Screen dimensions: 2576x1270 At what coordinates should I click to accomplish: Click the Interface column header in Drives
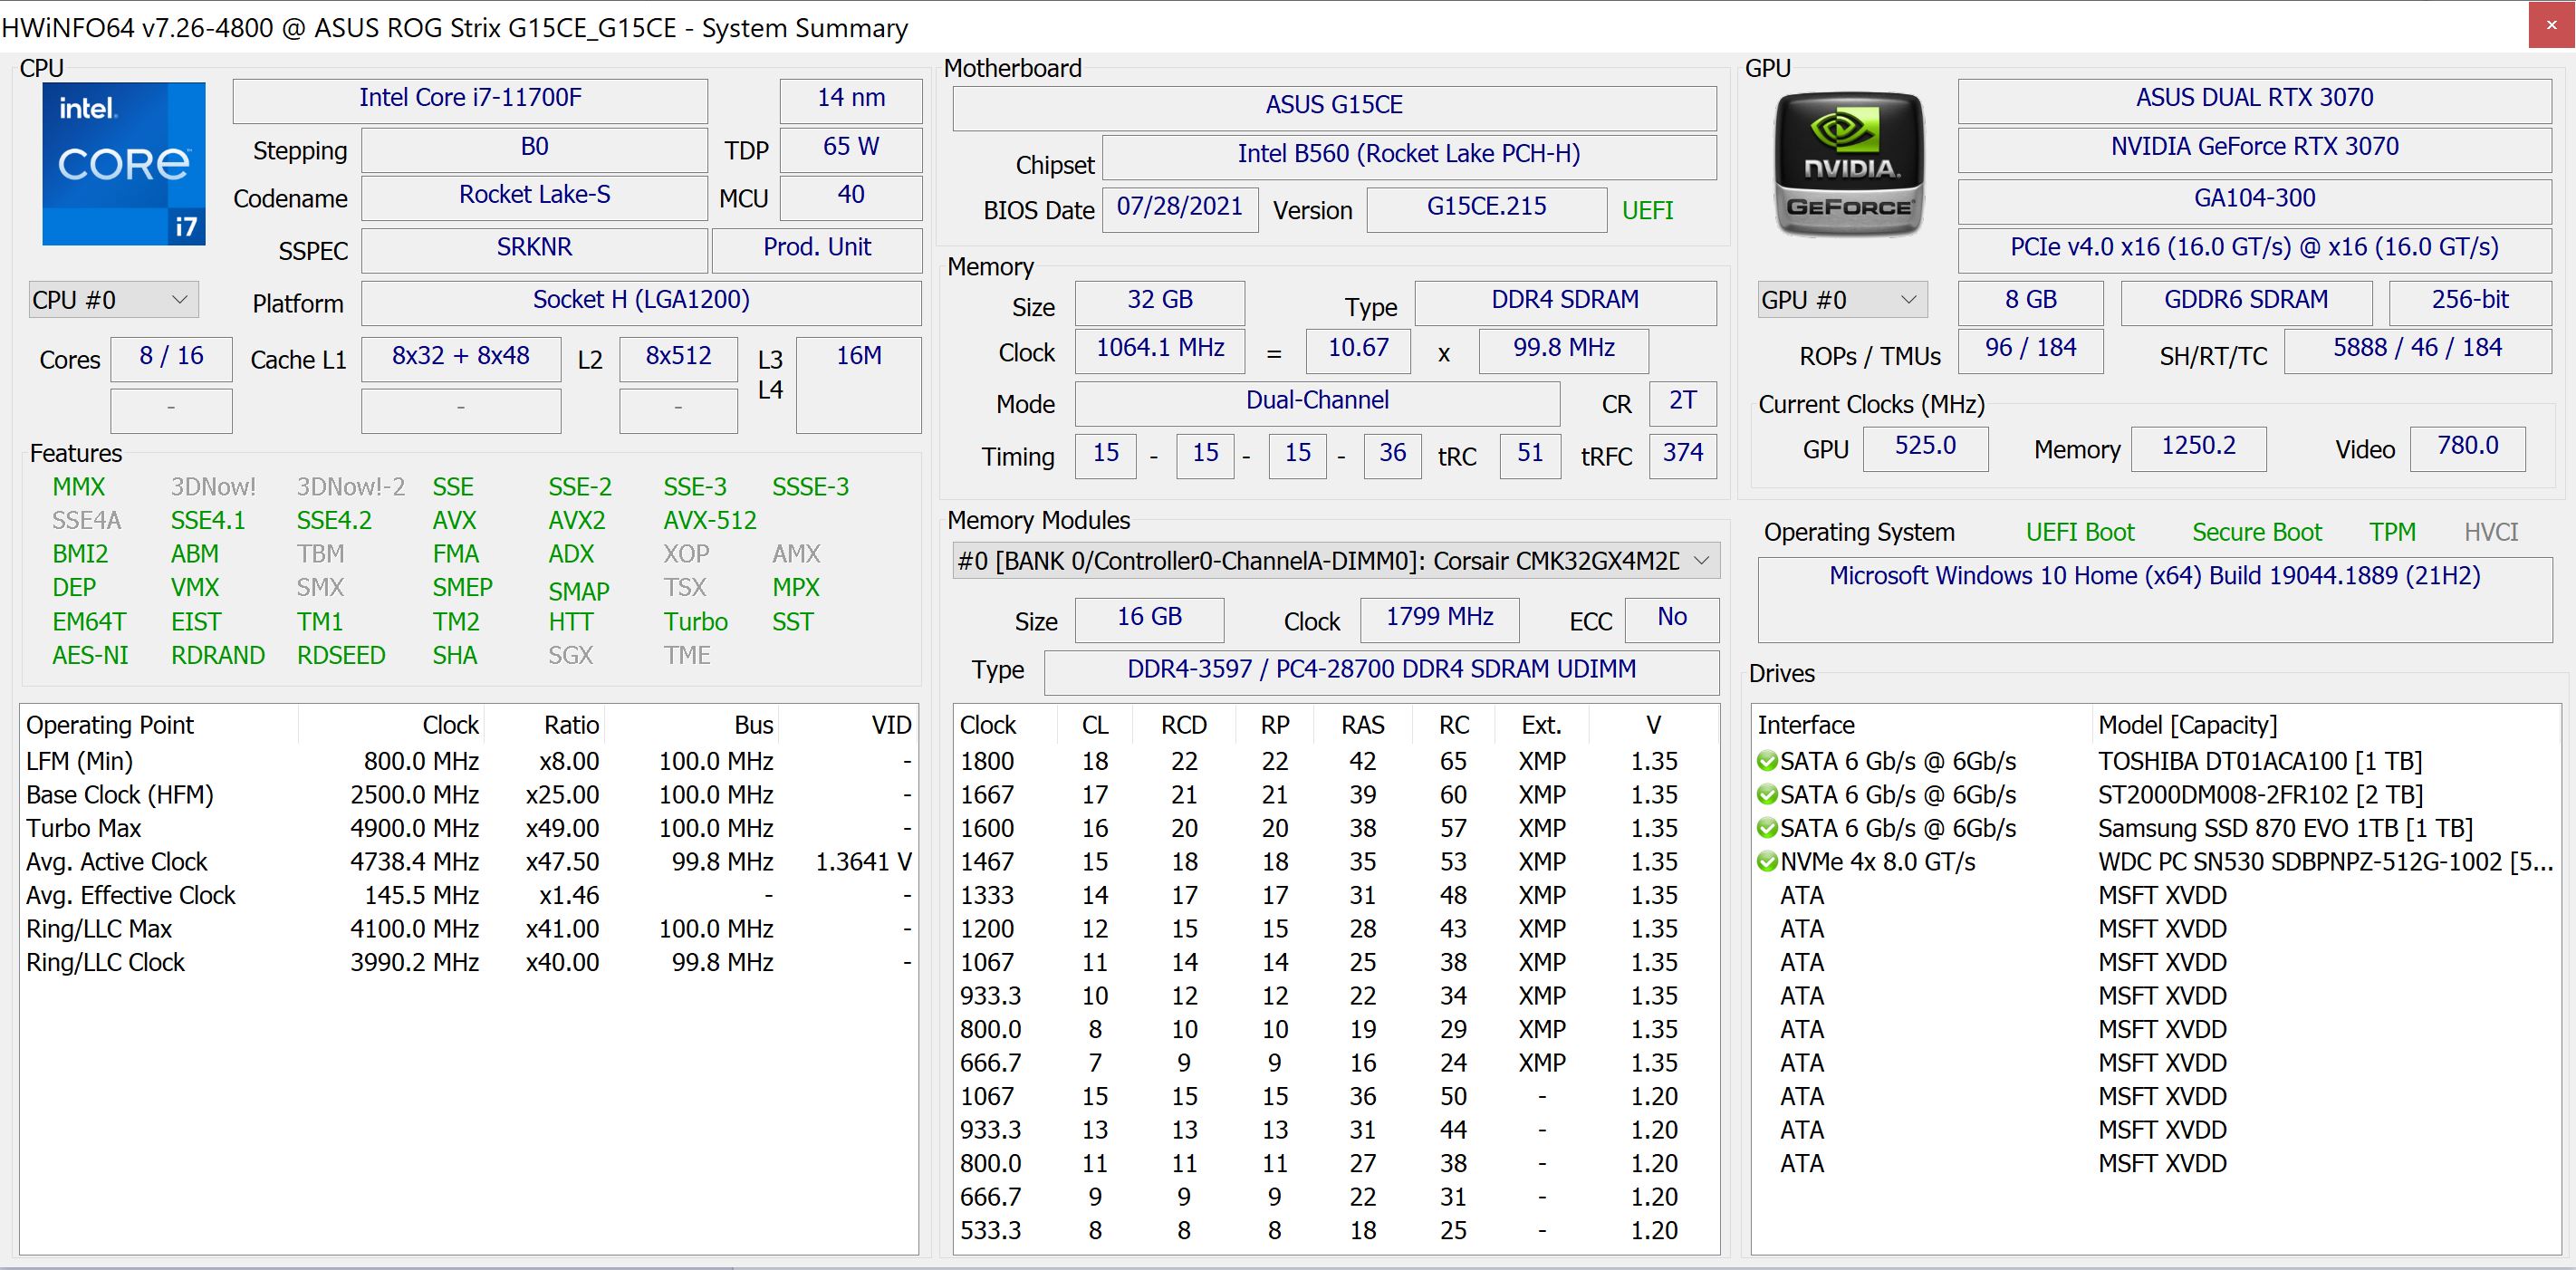(1922, 726)
